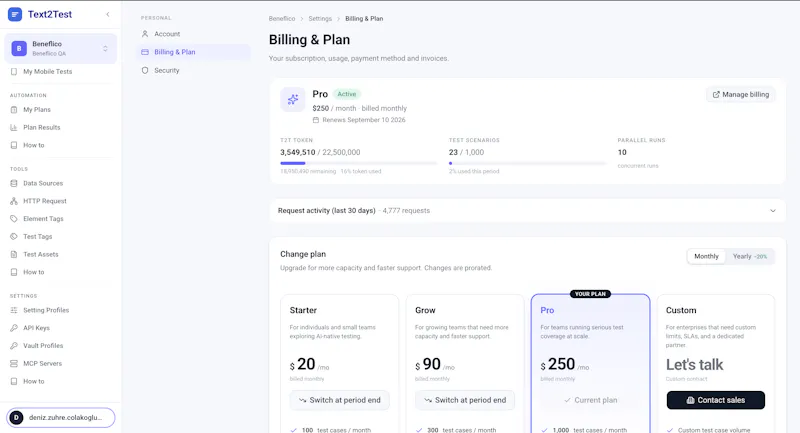Go to Beneflico in the breadcrumb
Viewport: 800px width, 433px height.
(x=282, y=18)
